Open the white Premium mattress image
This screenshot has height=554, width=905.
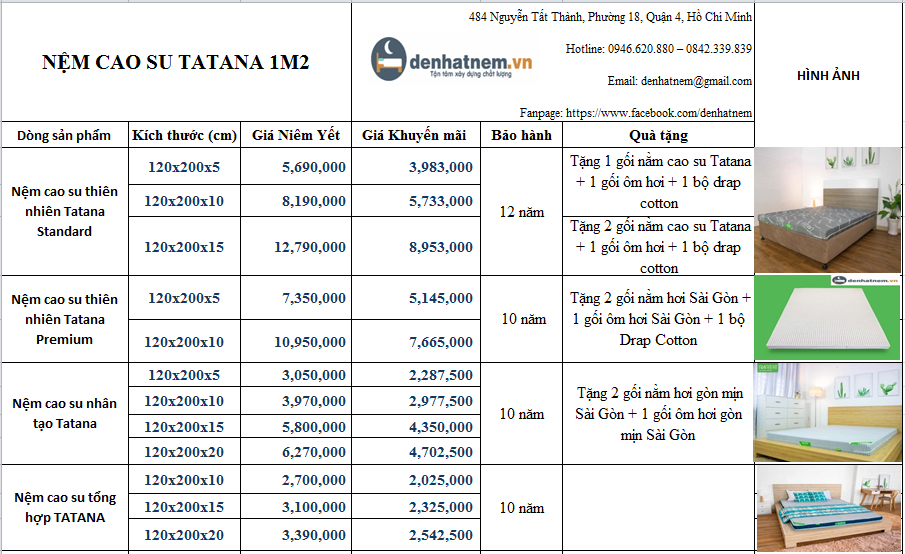coord(827,318)
